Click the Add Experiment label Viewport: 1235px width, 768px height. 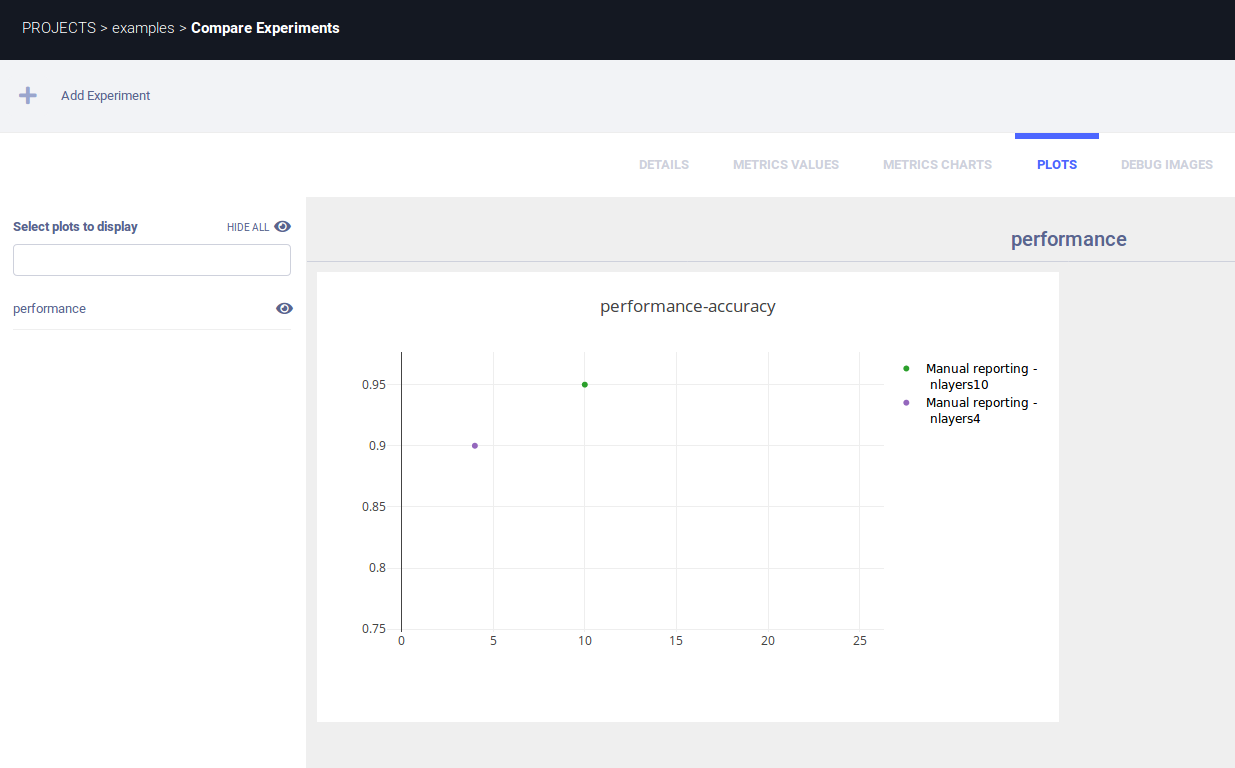[105, 96]
